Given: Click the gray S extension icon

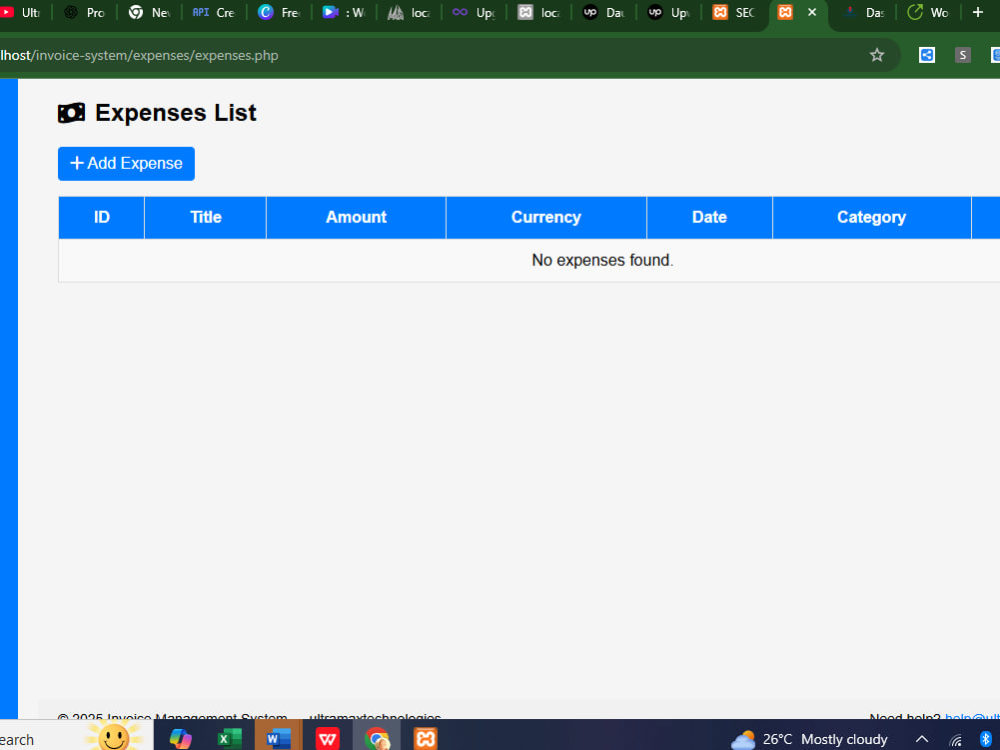Looking at the screenshot, I should (962, 55).
